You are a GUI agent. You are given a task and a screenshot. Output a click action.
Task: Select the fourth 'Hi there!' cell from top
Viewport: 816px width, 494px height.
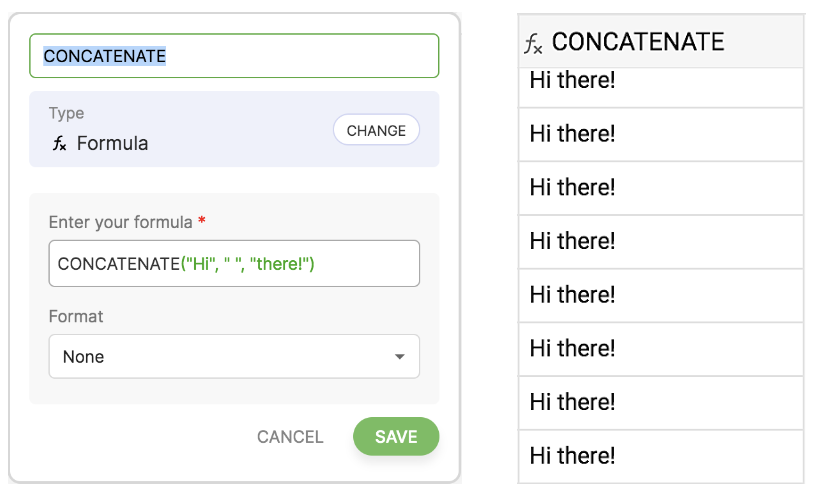pyautogui.click(x=660, y=242)
